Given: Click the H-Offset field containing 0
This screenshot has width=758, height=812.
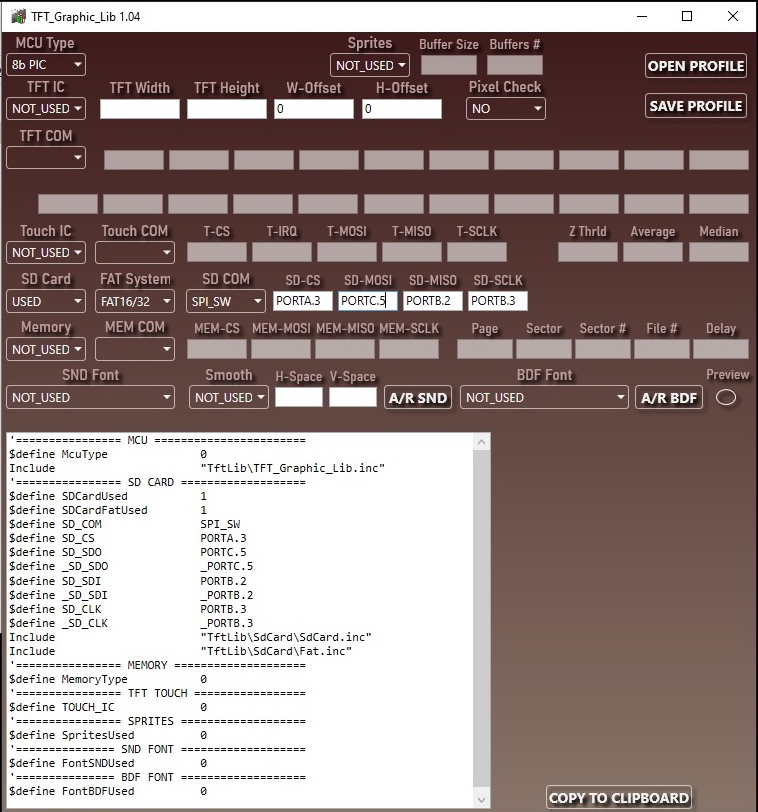Looking at the screenshot, I should point(402,109).
